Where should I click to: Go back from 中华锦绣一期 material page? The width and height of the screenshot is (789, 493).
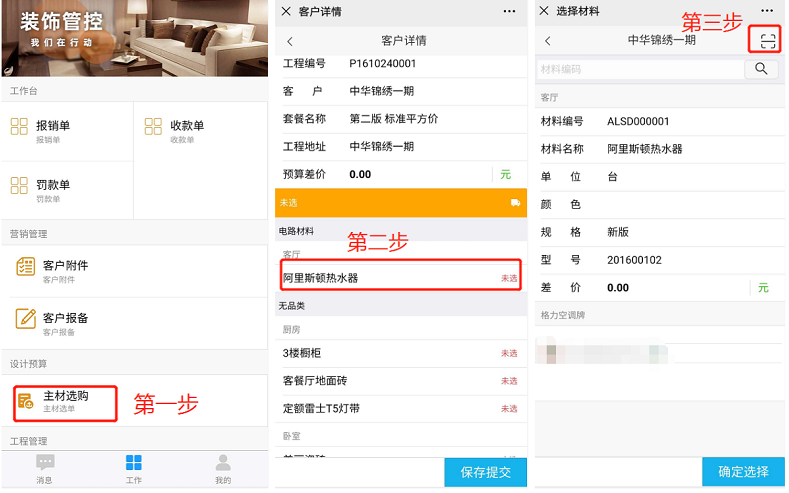click(548, 41)
